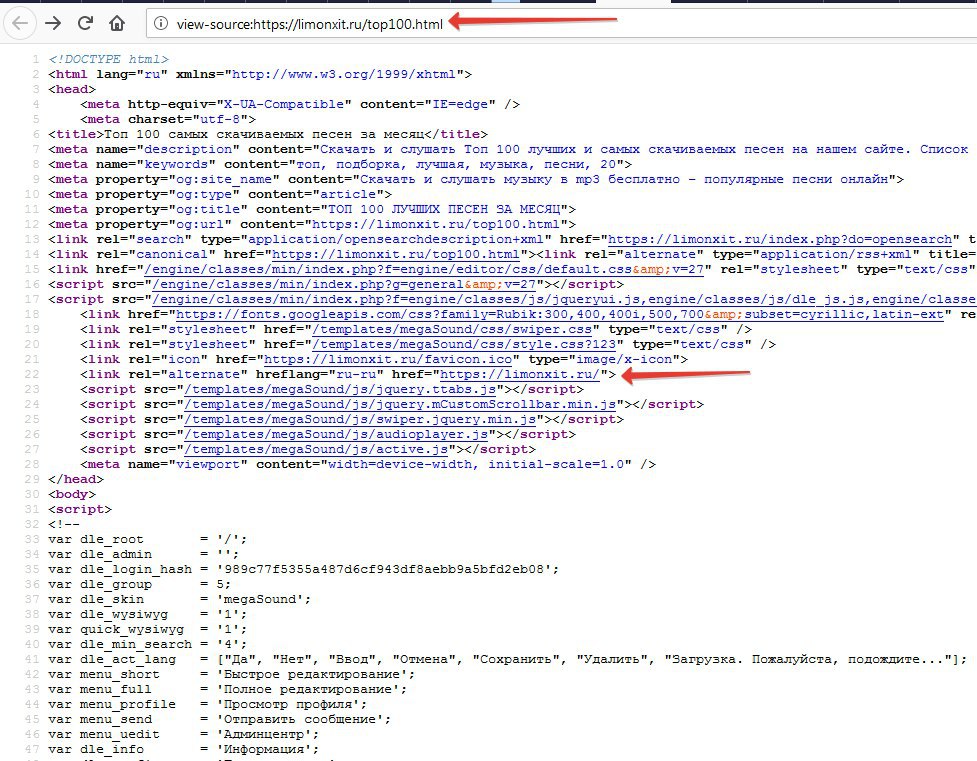Click the browser Back arrow
Image resolution: width=977 pixels, height=761 pixels.
[x=20, y=24]
